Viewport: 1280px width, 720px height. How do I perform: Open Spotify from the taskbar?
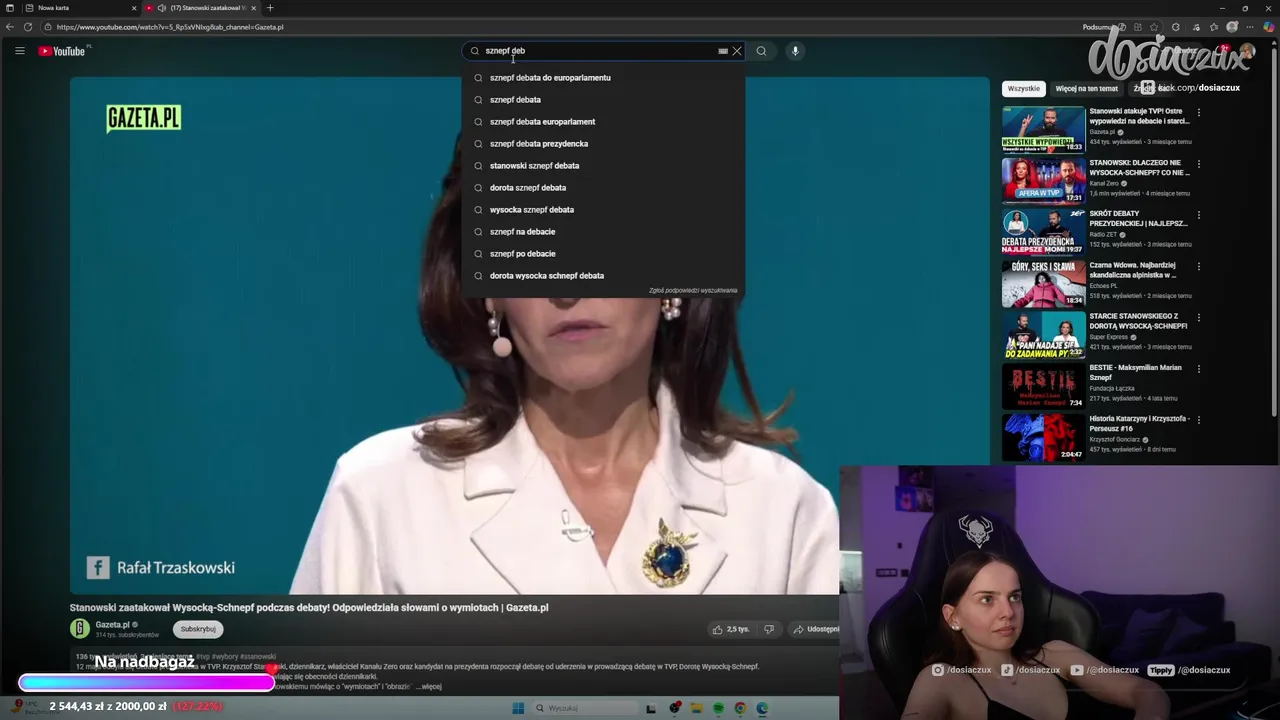(x=719, y=709)
